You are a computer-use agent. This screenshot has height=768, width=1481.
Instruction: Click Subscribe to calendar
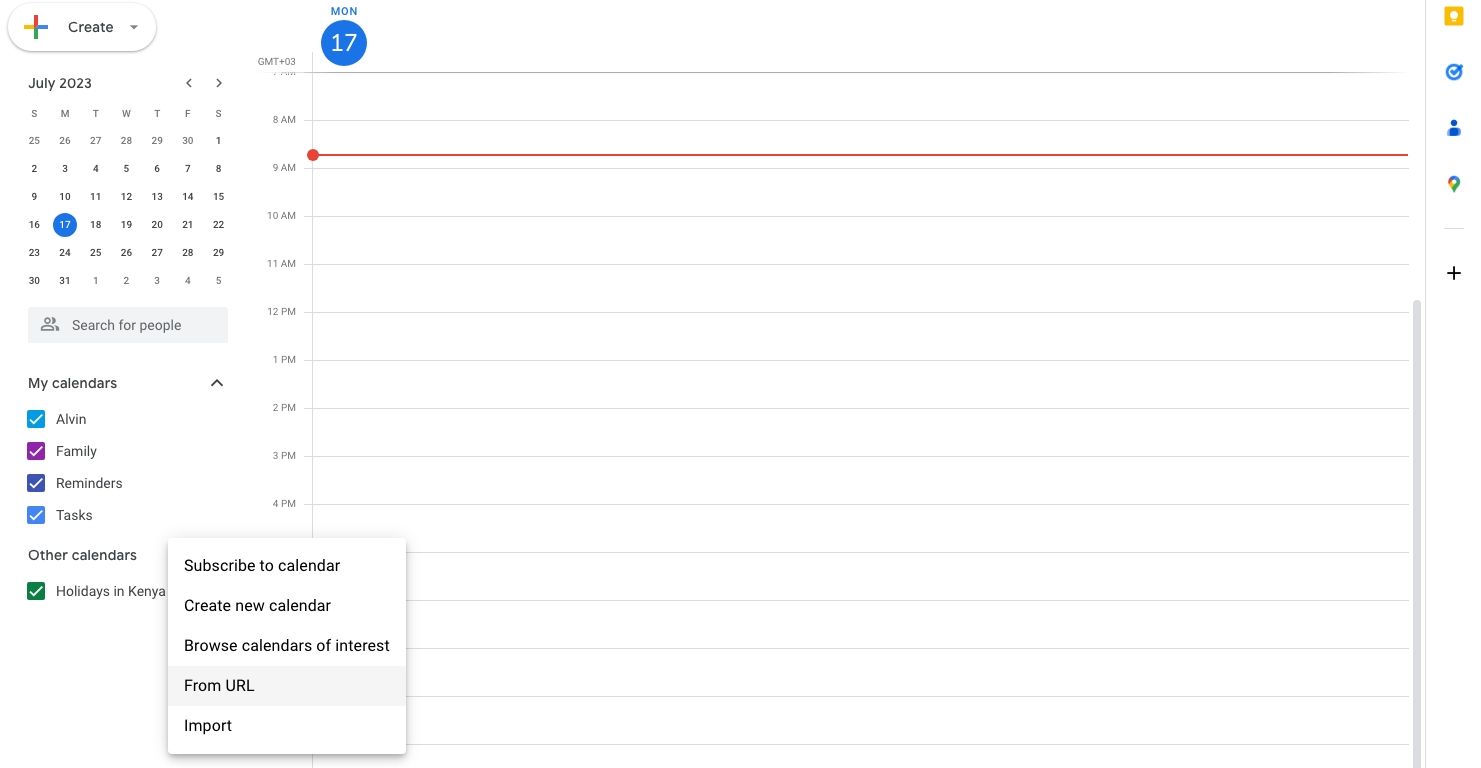261,565
